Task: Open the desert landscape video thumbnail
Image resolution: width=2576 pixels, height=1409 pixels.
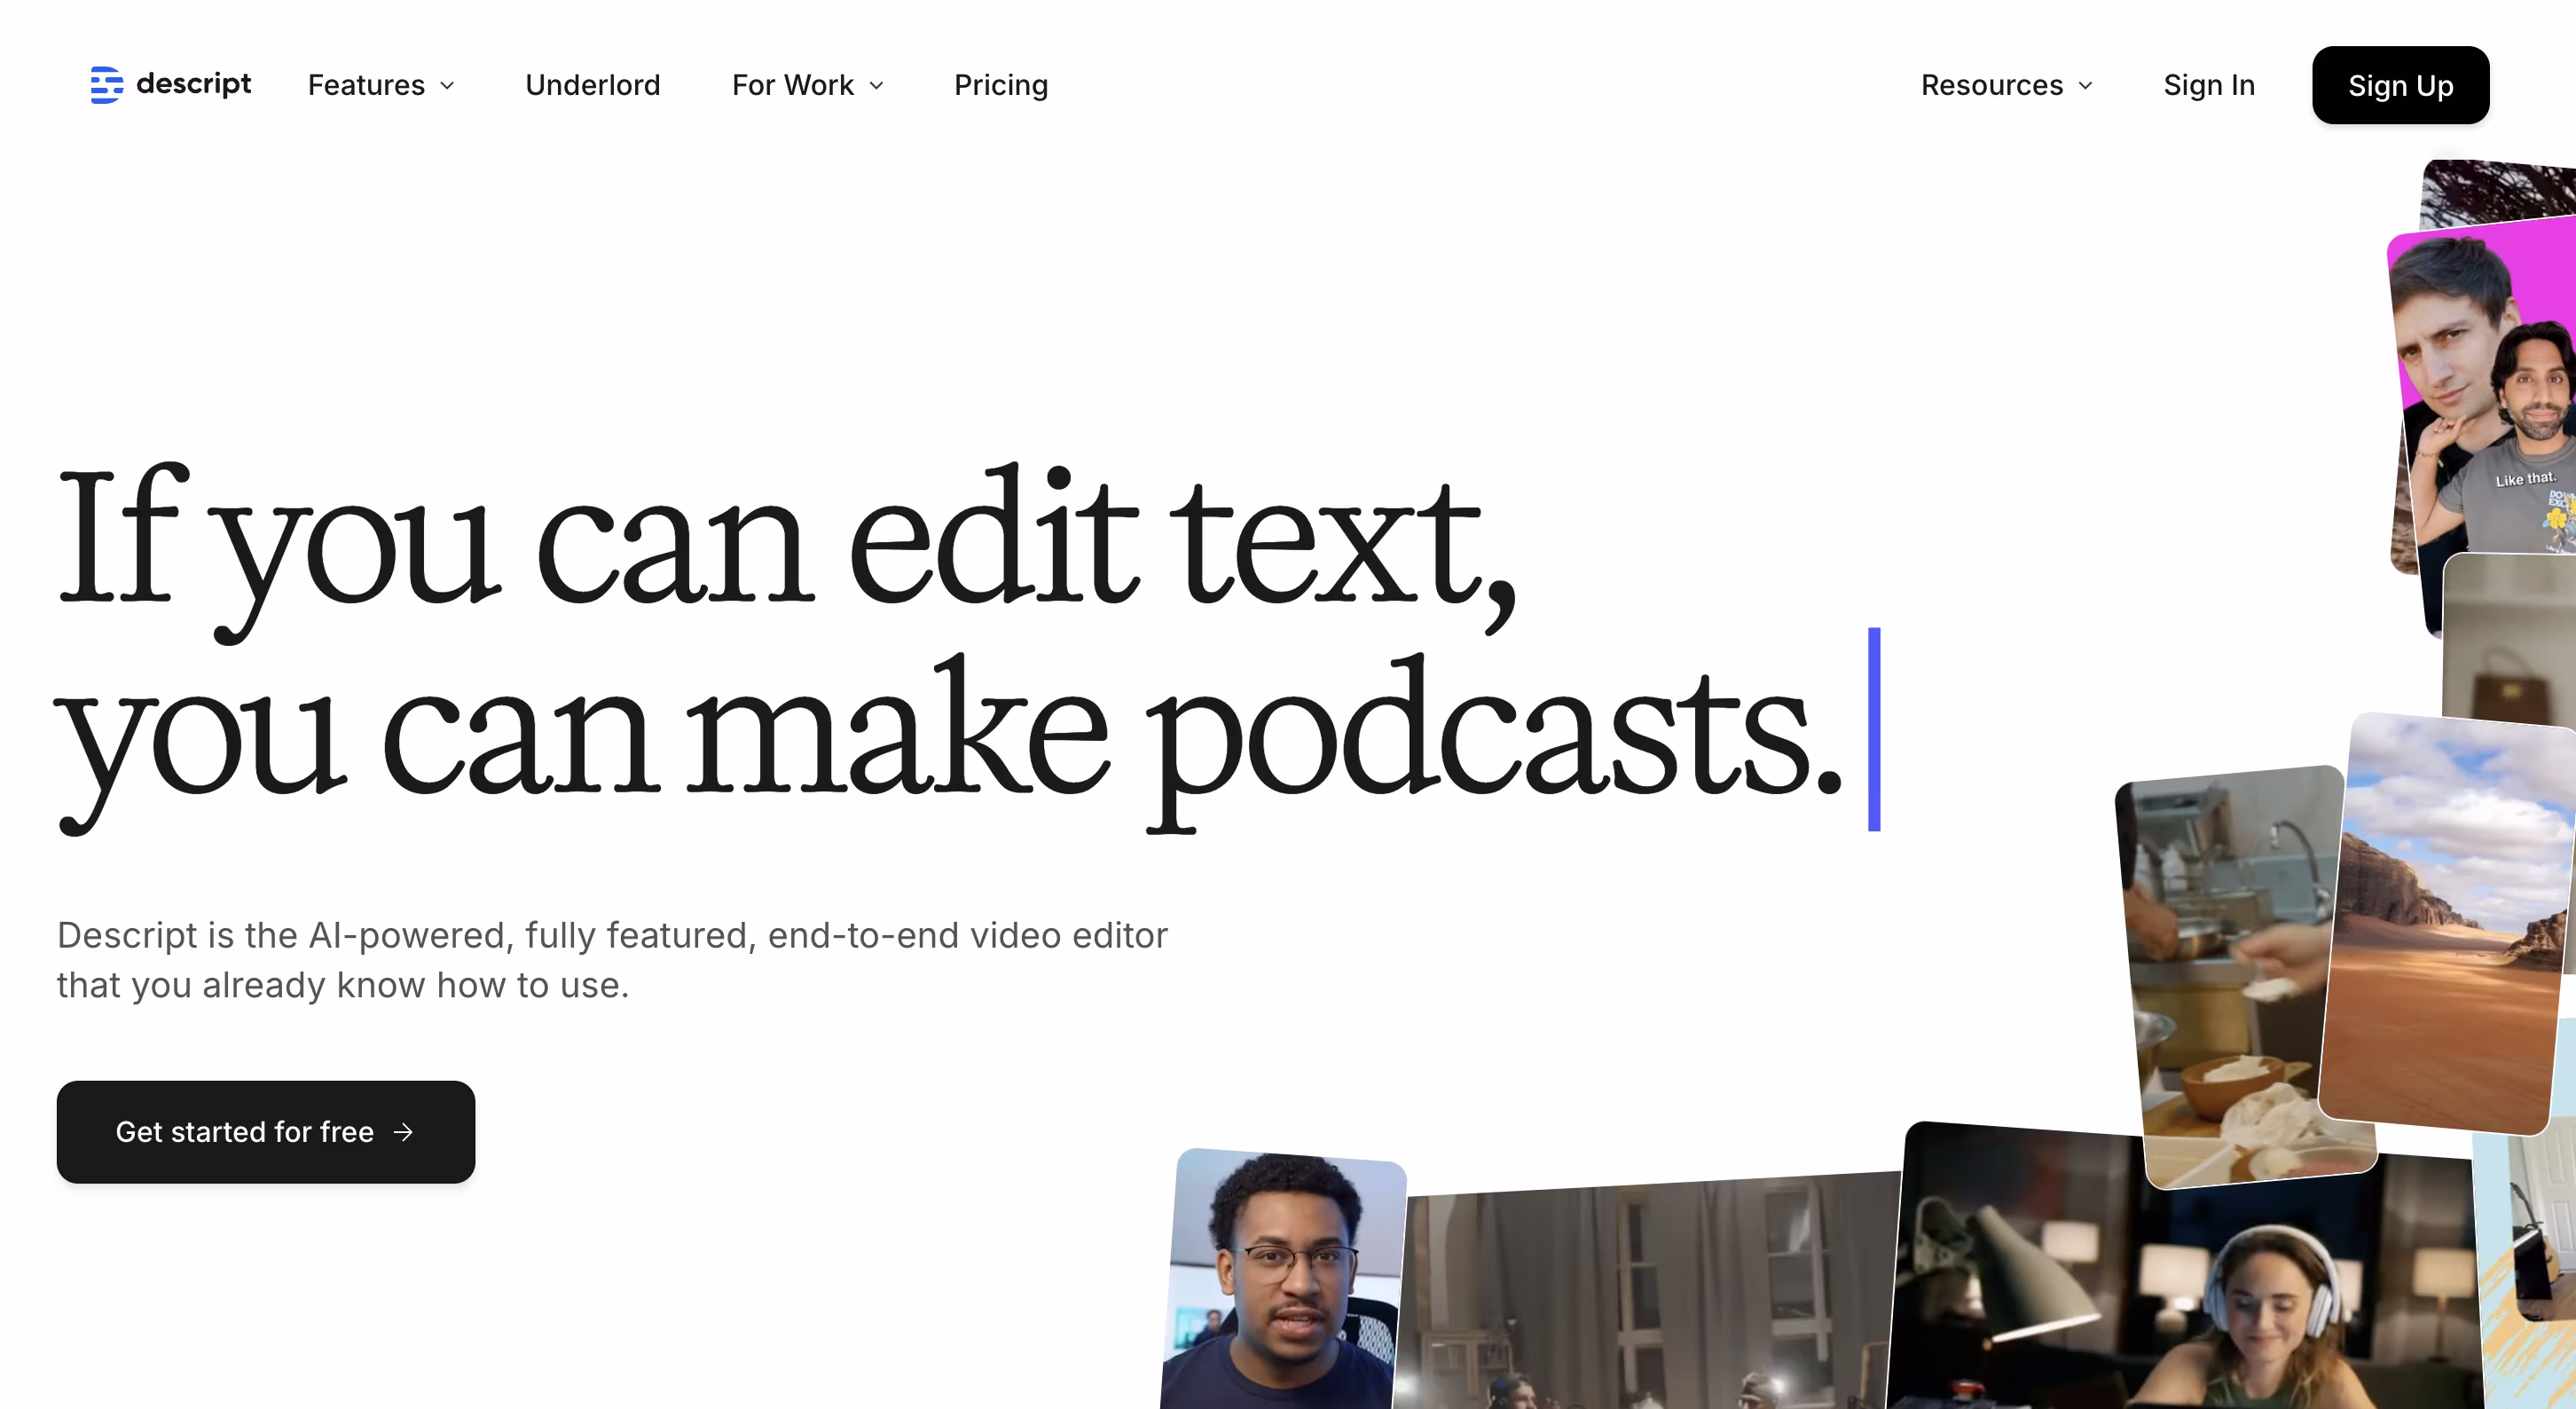Action: click(2448, 922)
